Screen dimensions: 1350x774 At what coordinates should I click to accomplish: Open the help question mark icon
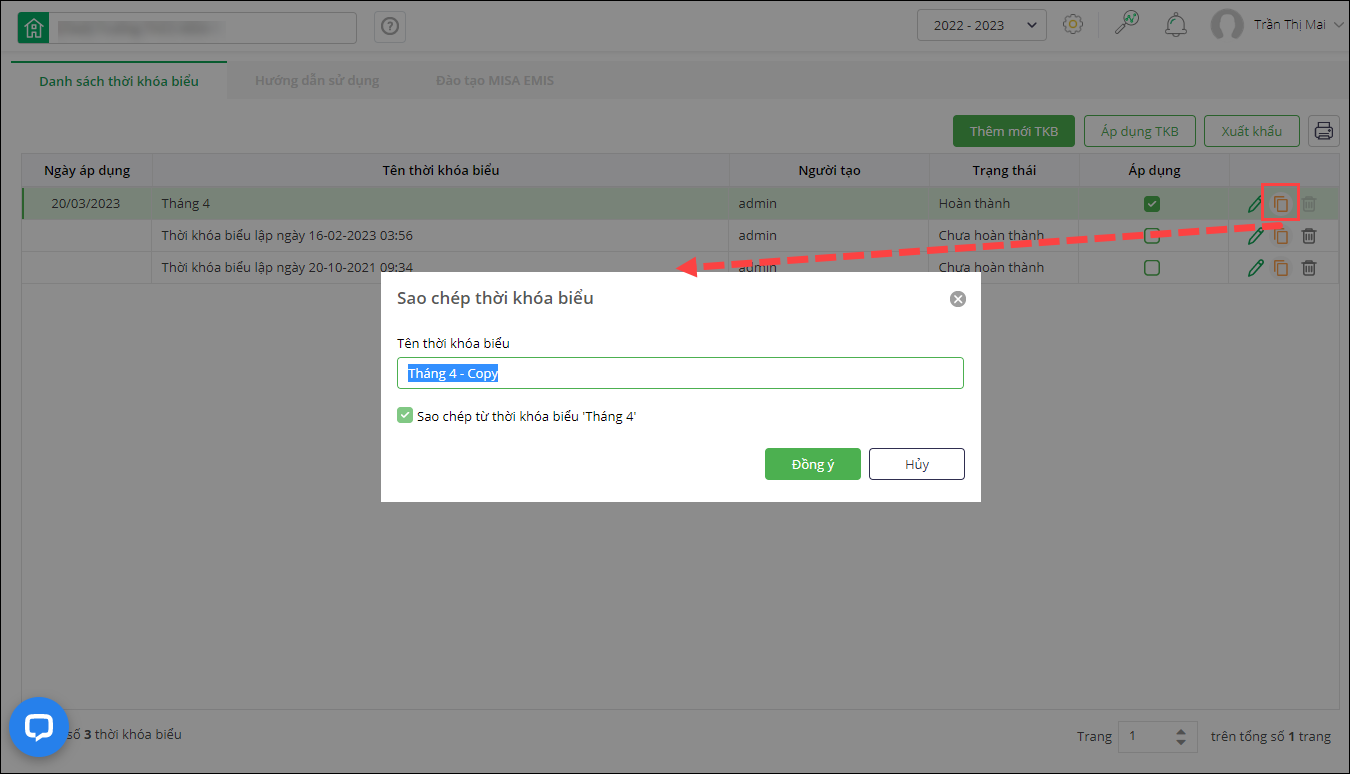[390, 28]
